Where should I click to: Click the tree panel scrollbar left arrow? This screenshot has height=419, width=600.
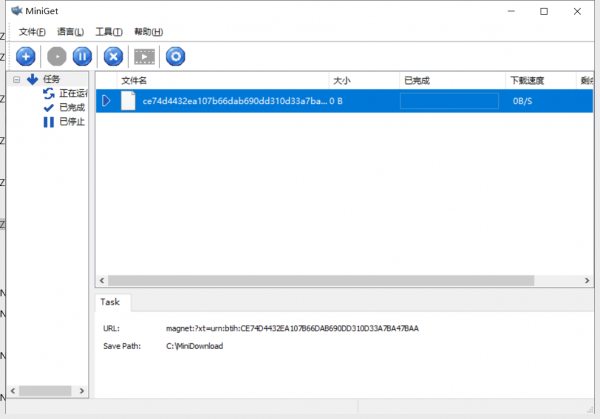(13, 391)
